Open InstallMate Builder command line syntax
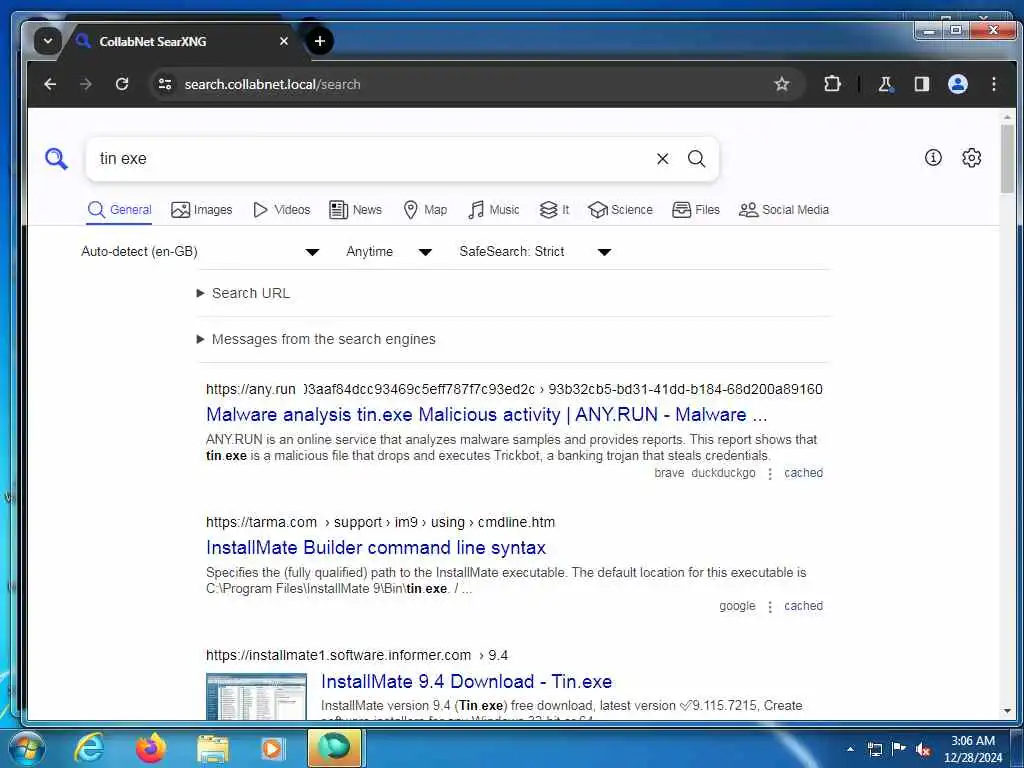Screen dimensions: 1024x768 [x=376, y=548]
